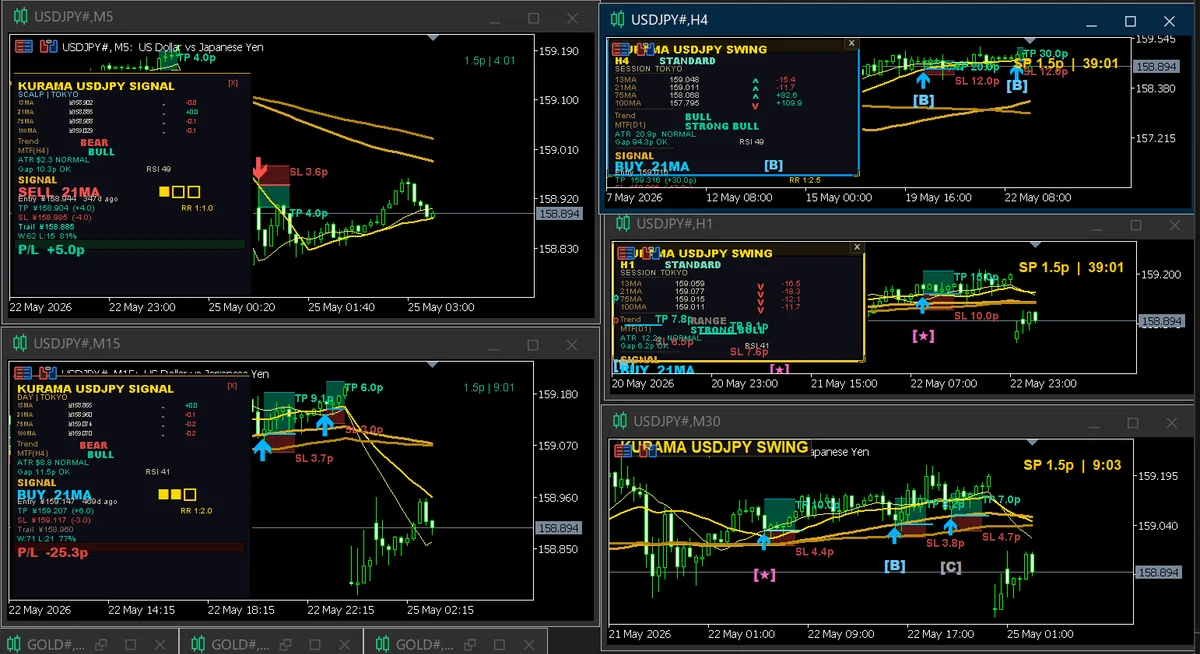Click KURAMA USDJPY SWING title in M30 chart

(713, 447)
